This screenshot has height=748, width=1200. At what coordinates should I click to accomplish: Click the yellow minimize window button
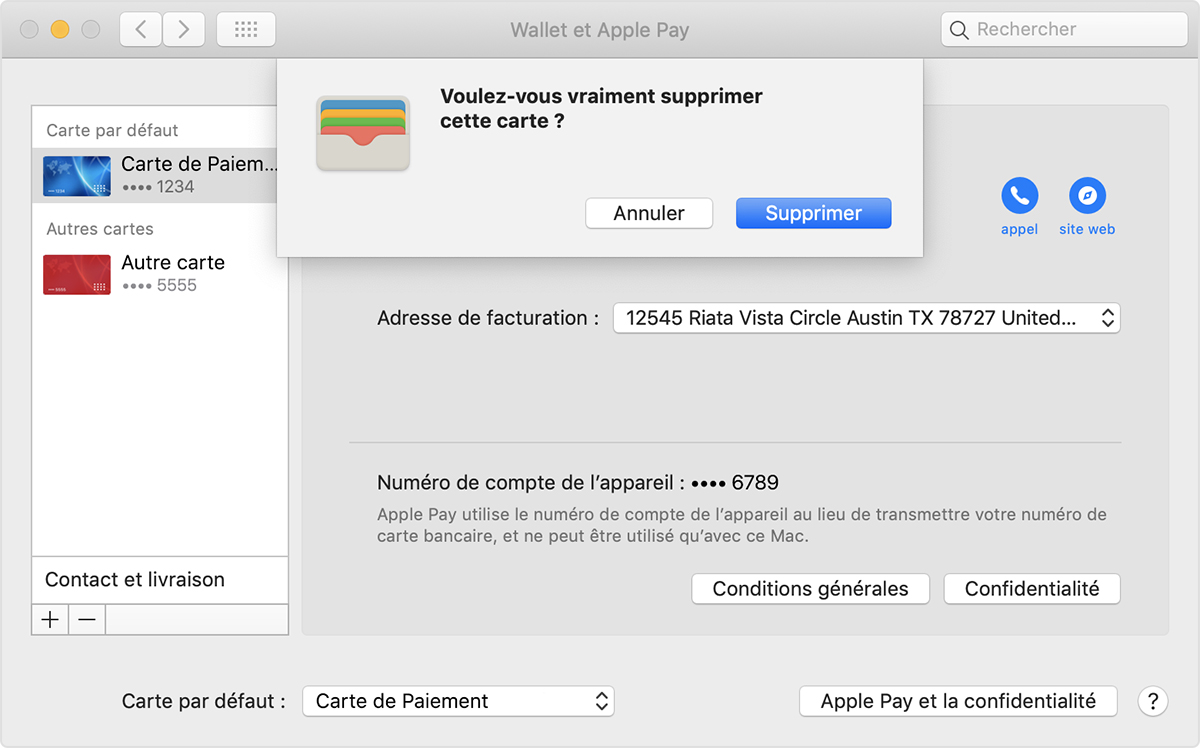click(59, 29)
